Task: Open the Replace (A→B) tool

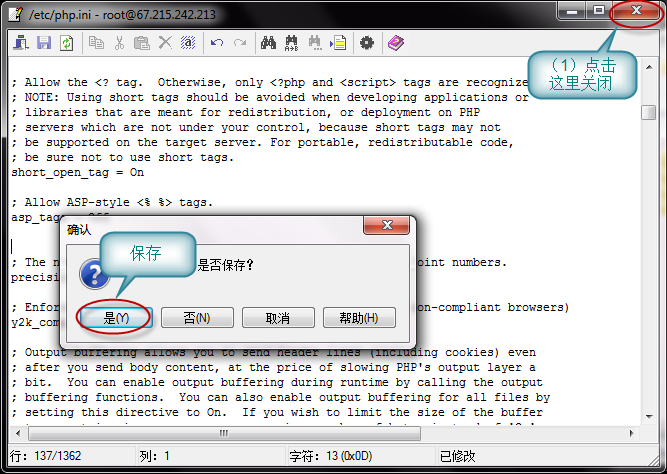Action: click(292, 43)
